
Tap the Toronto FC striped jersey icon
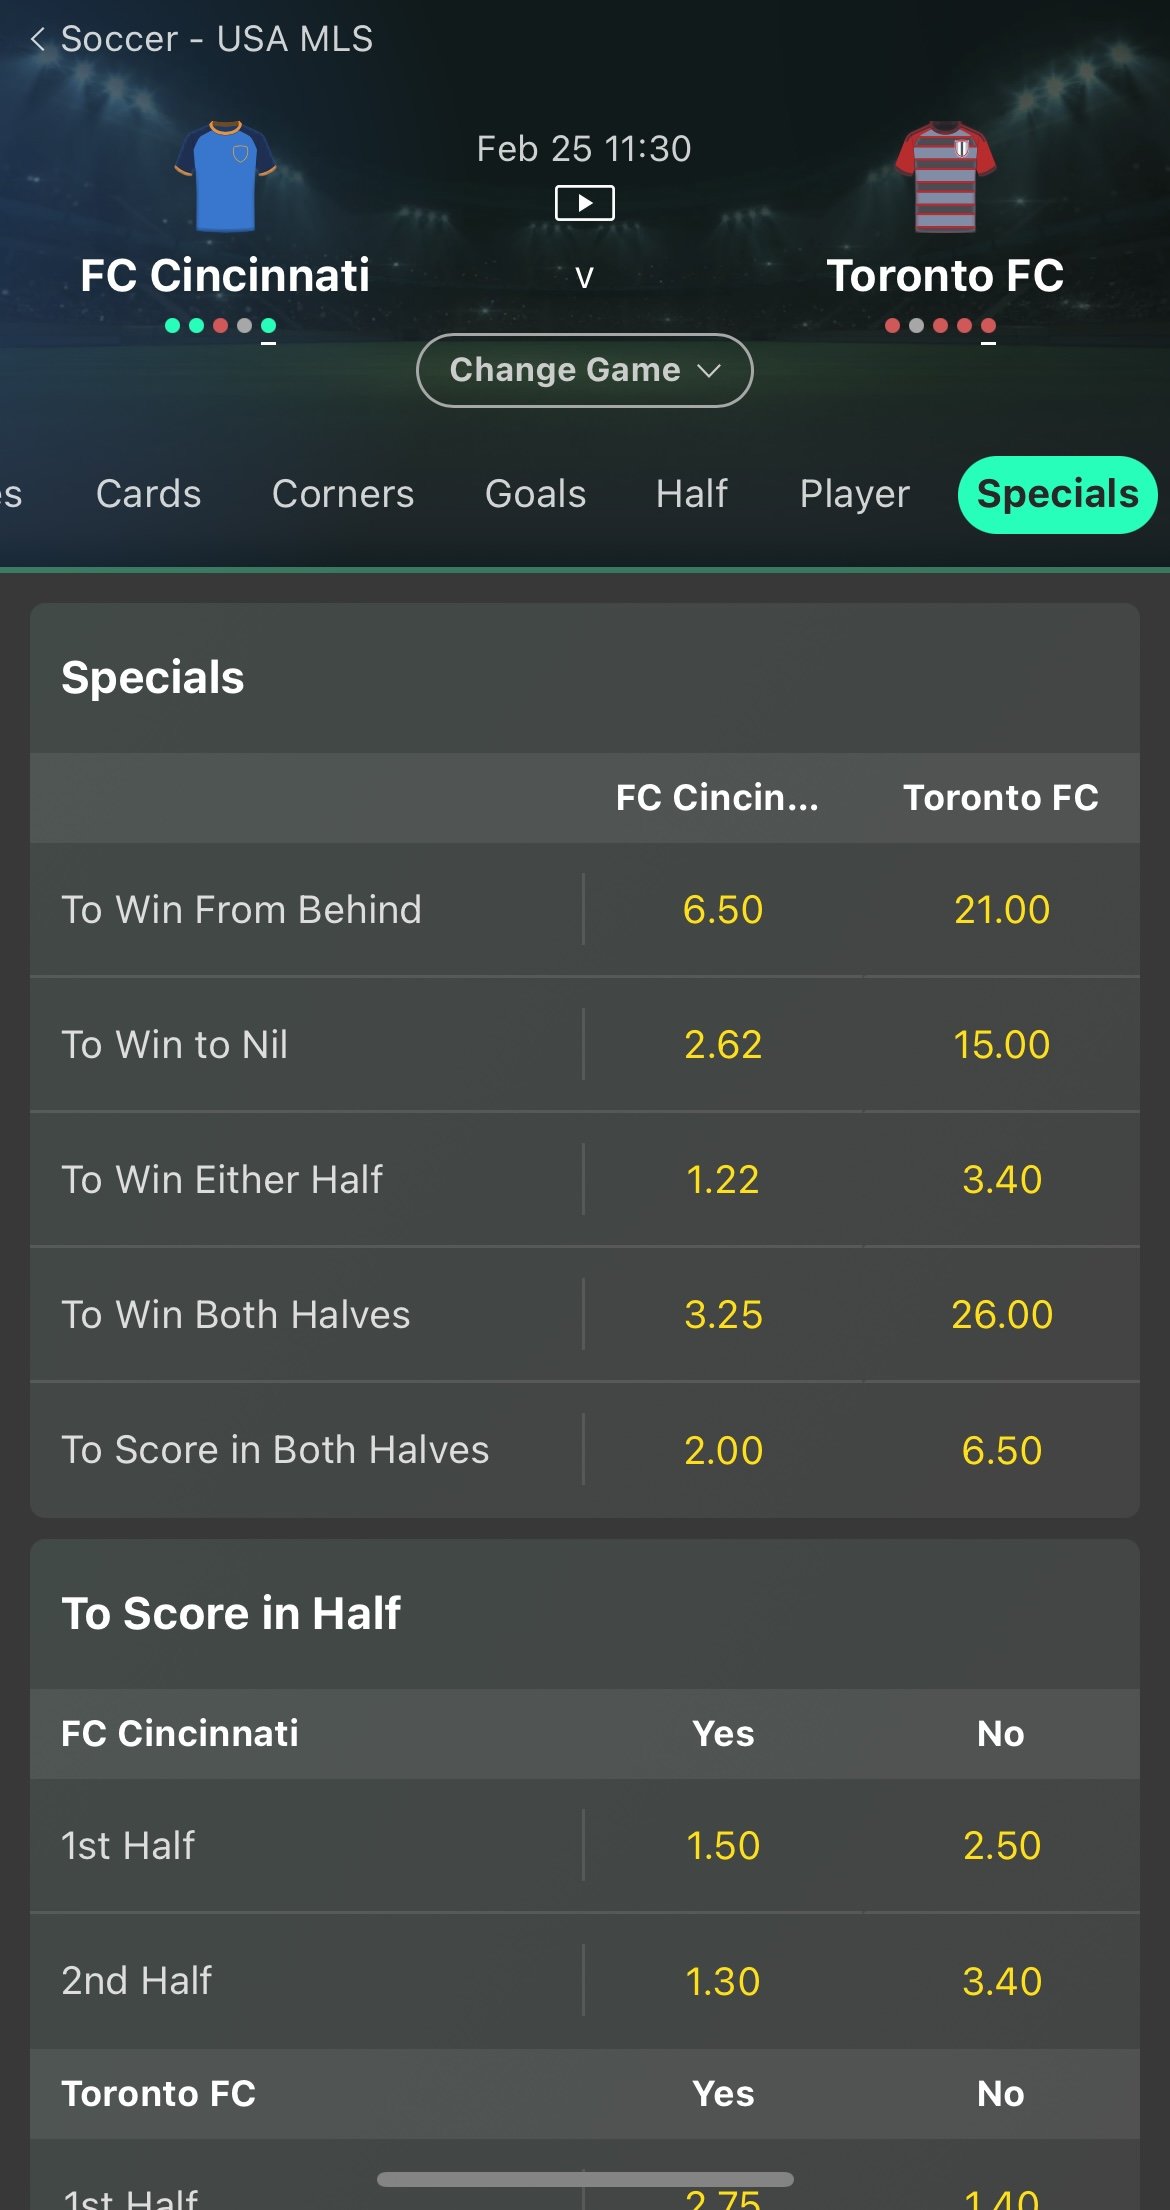(945, 176)
